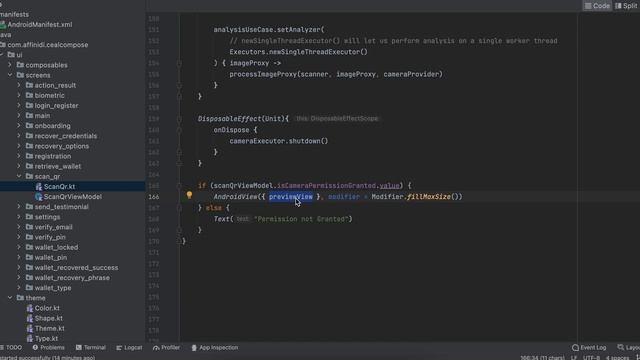Click the Theme.kt Kotlin file icon

click(x=30, y=329)
